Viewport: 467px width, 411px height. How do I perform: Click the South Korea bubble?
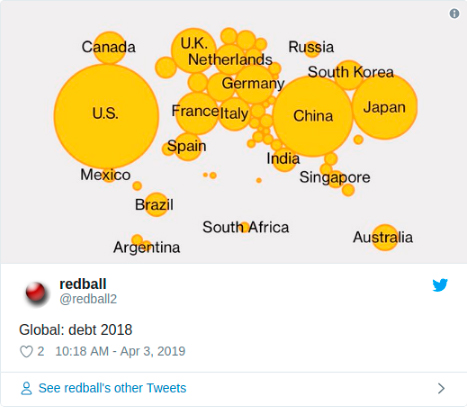click(349, 75)
